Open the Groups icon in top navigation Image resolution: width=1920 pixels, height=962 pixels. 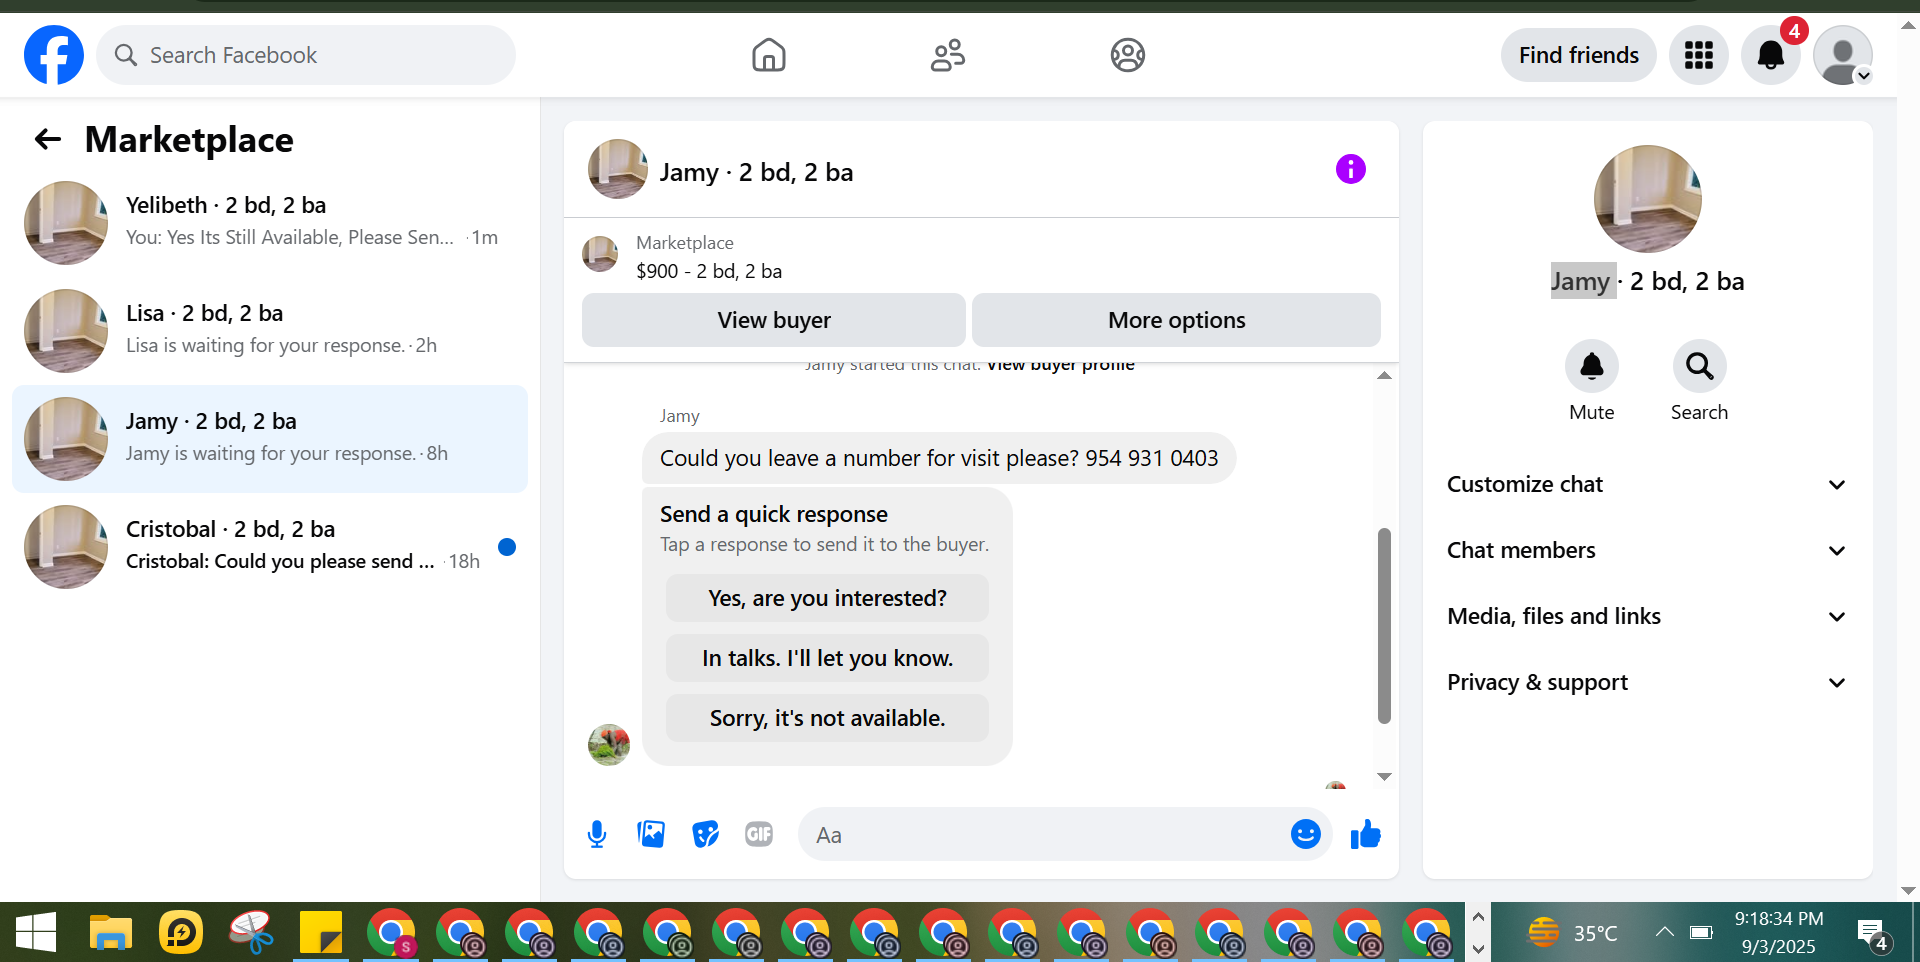[x=1128, y=55]
